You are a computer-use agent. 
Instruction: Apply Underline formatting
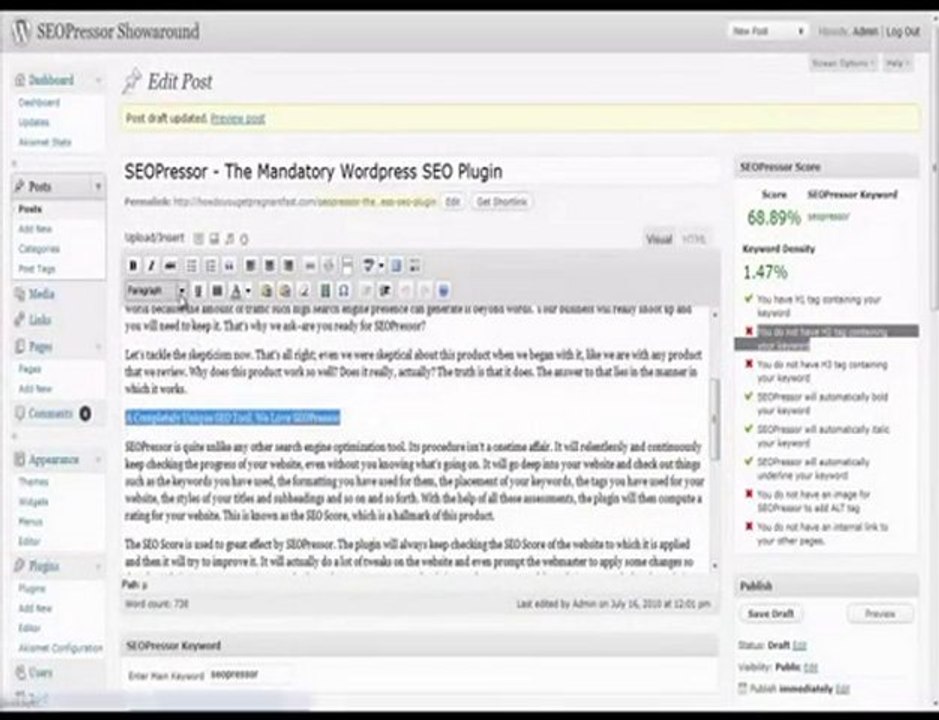198,291
